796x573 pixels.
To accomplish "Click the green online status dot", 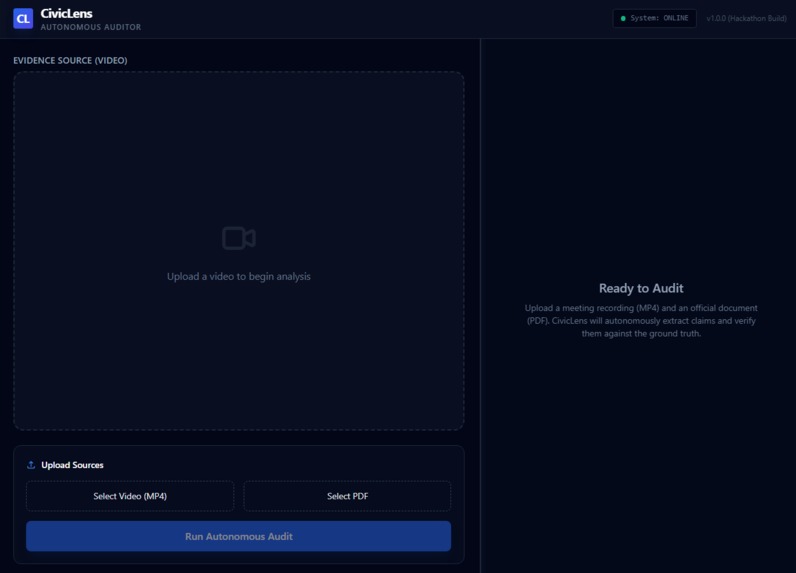I will (x=623, y=18).
